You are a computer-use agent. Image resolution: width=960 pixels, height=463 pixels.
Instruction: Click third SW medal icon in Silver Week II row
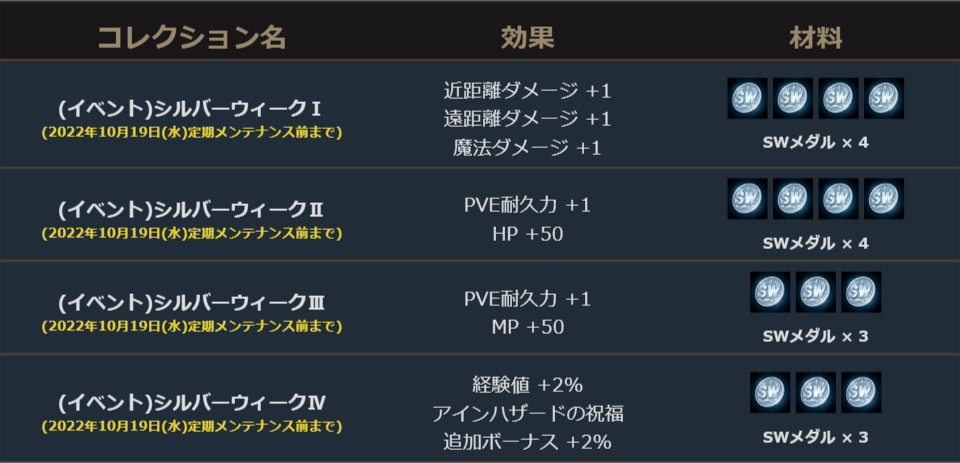point(838,199)
